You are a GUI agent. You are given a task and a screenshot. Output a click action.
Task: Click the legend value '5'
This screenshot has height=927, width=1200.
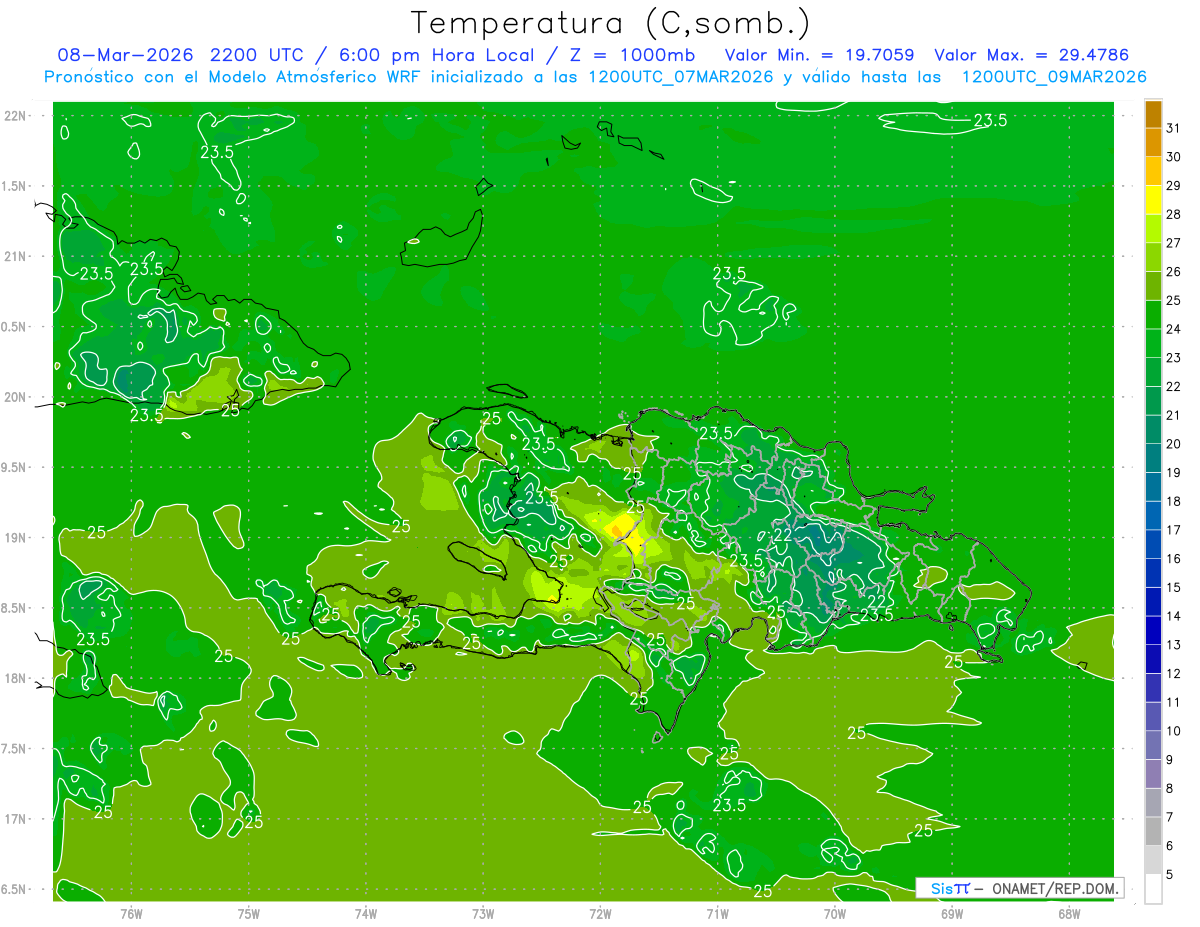coord(1170,875)
